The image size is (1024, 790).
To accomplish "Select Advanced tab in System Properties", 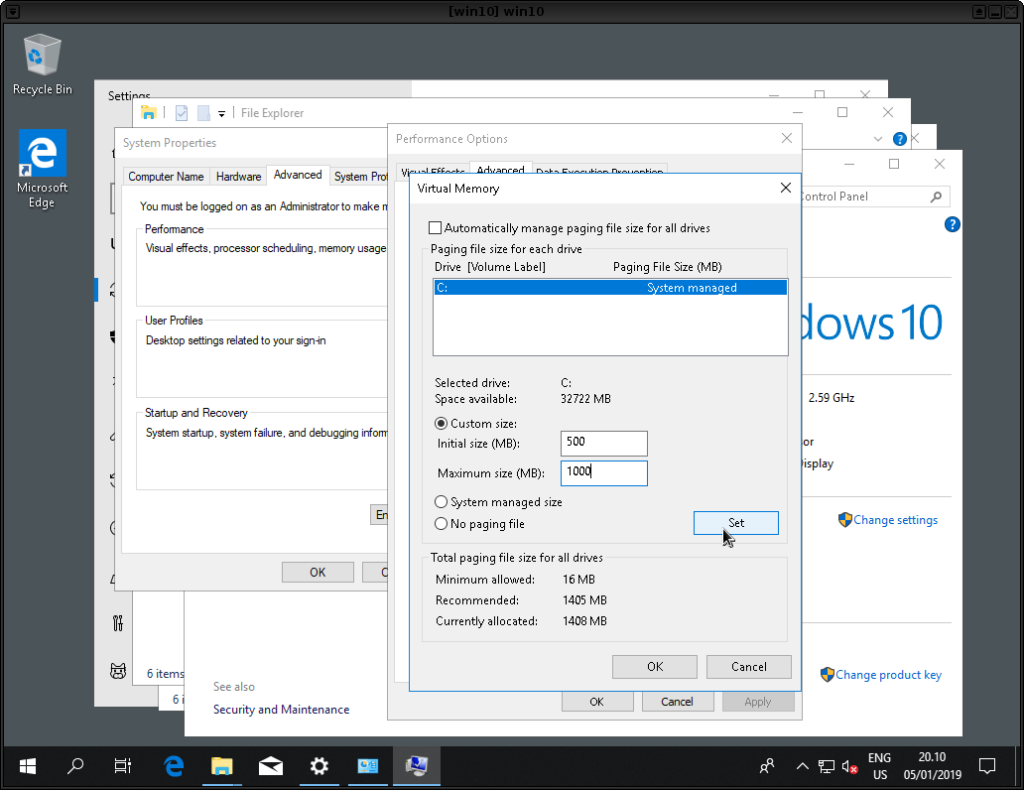I will 298,175.
